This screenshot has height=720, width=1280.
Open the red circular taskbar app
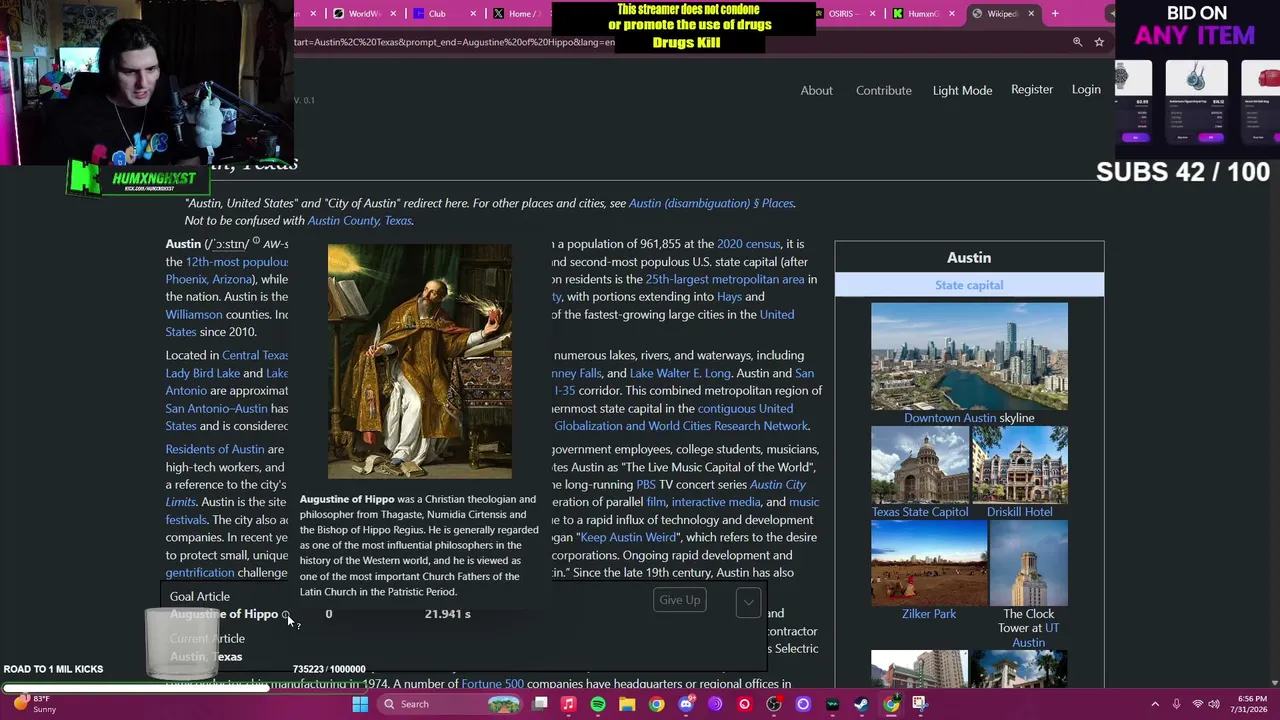pyautogui.click(x=744, y=704)
